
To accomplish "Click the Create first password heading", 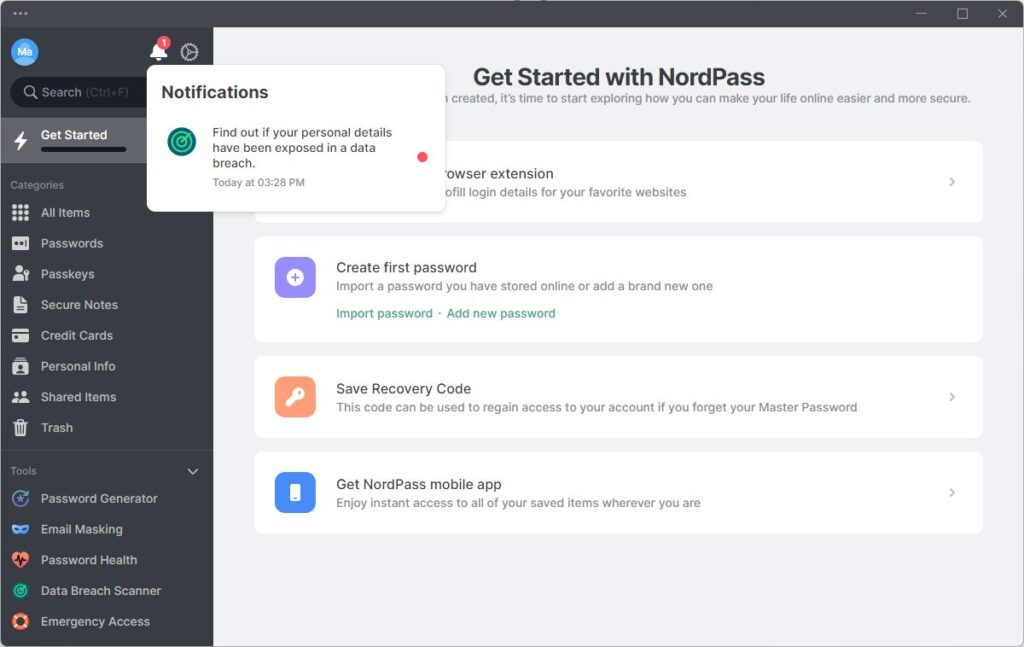I will tap(406, 267).
